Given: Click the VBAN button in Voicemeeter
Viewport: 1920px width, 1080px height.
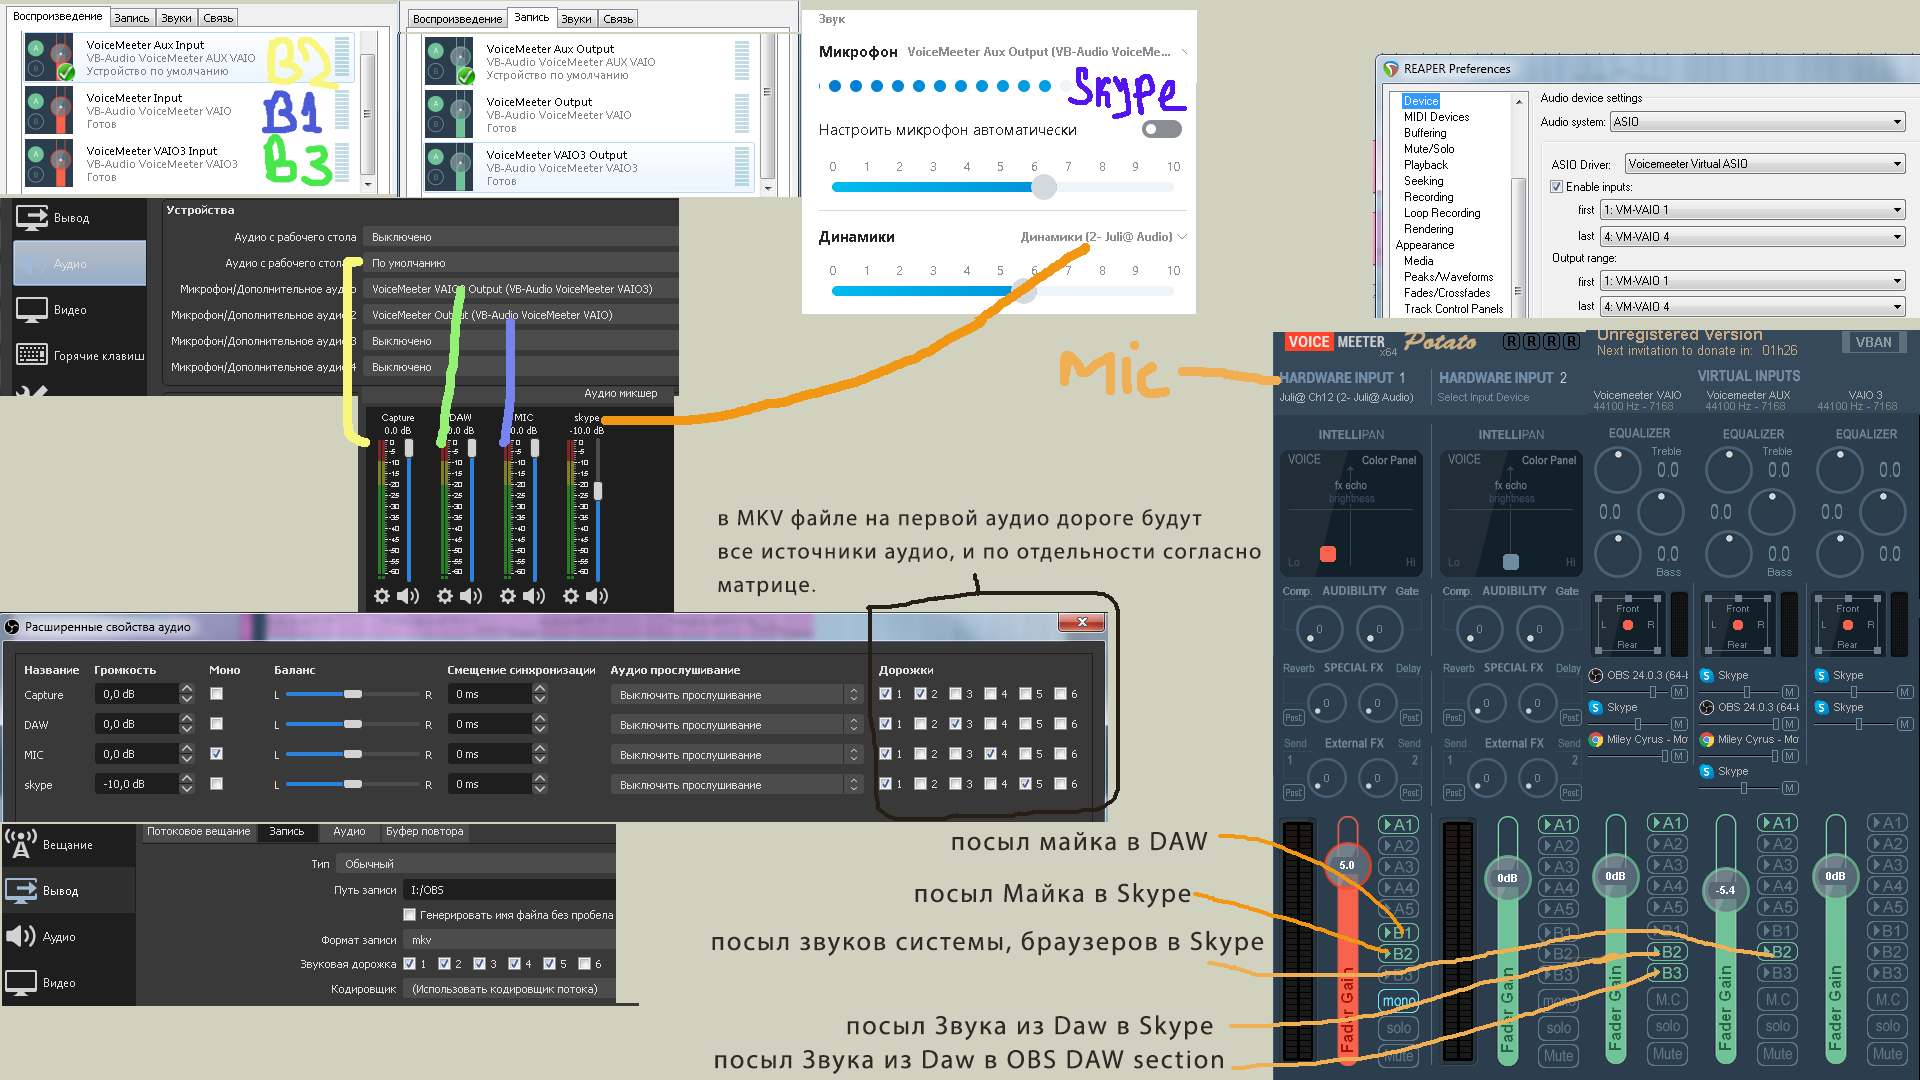Looking at the screenshot, I should (1873, 342).
